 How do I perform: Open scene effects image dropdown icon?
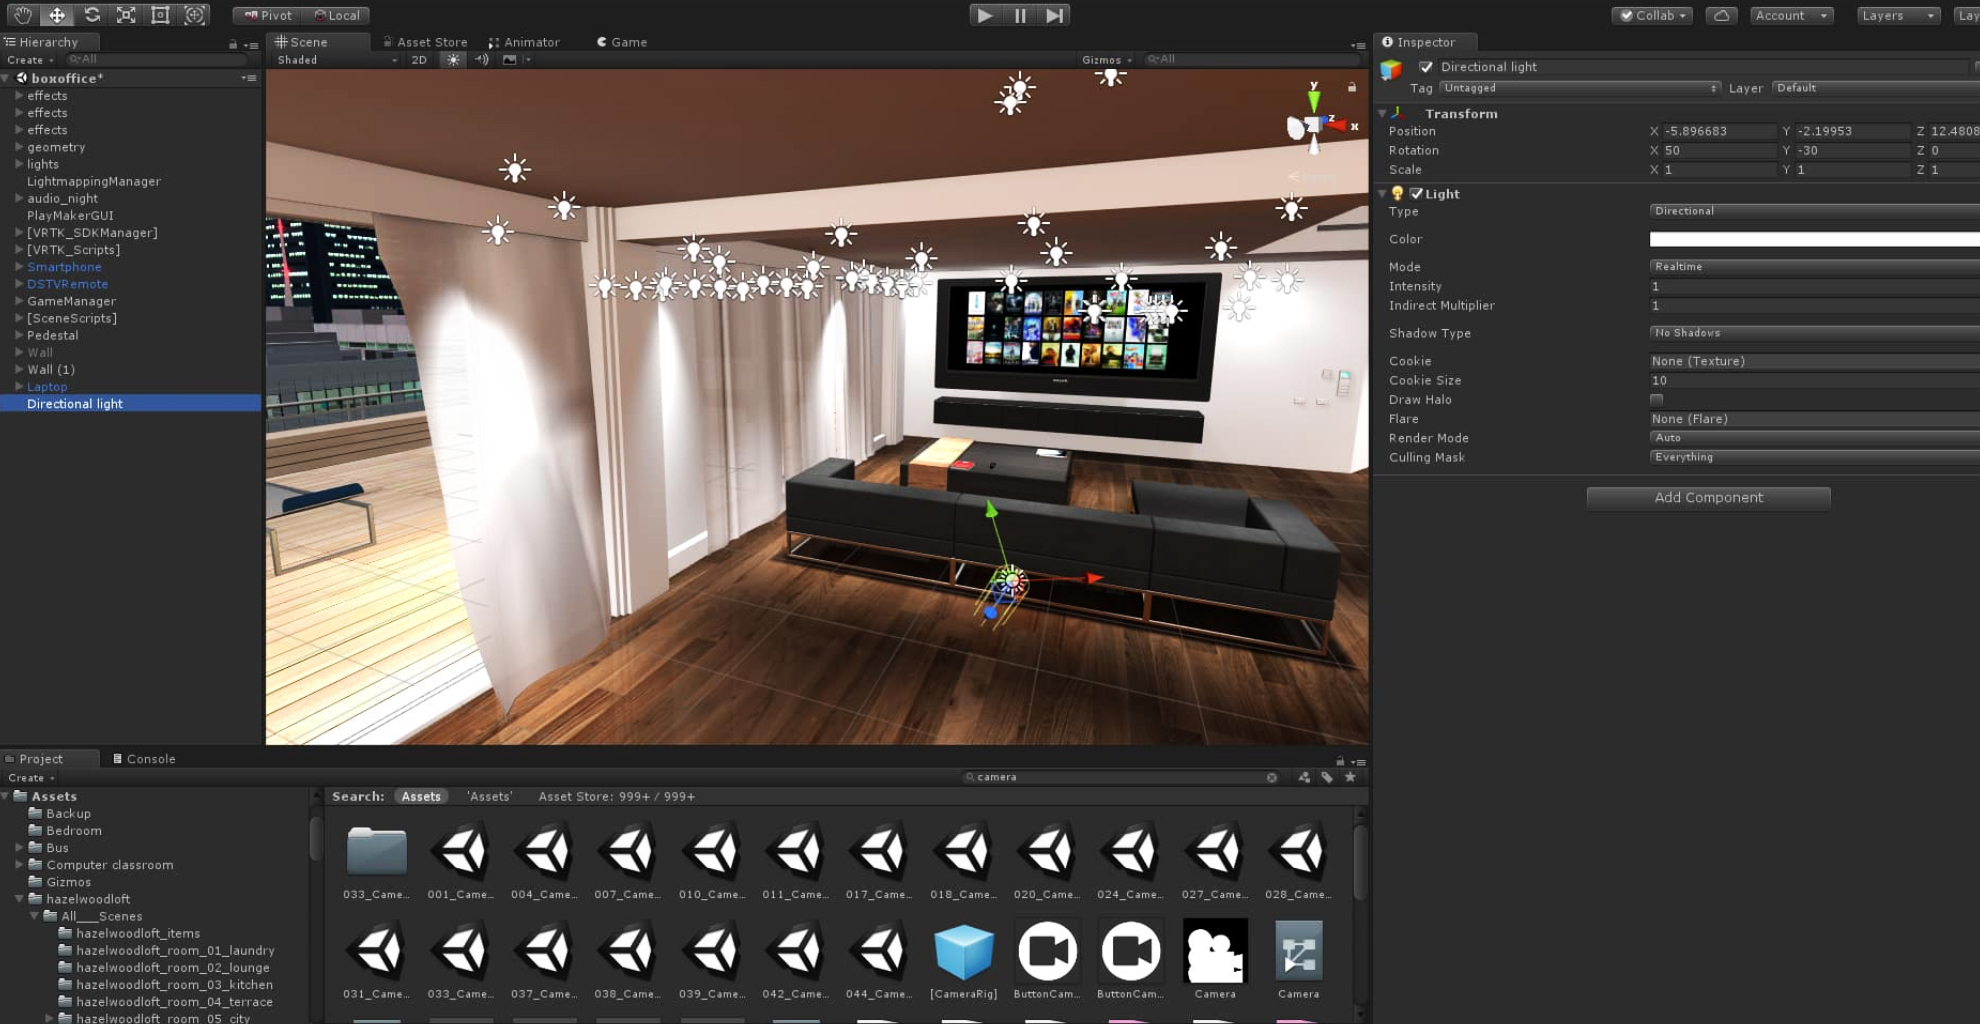510,60
